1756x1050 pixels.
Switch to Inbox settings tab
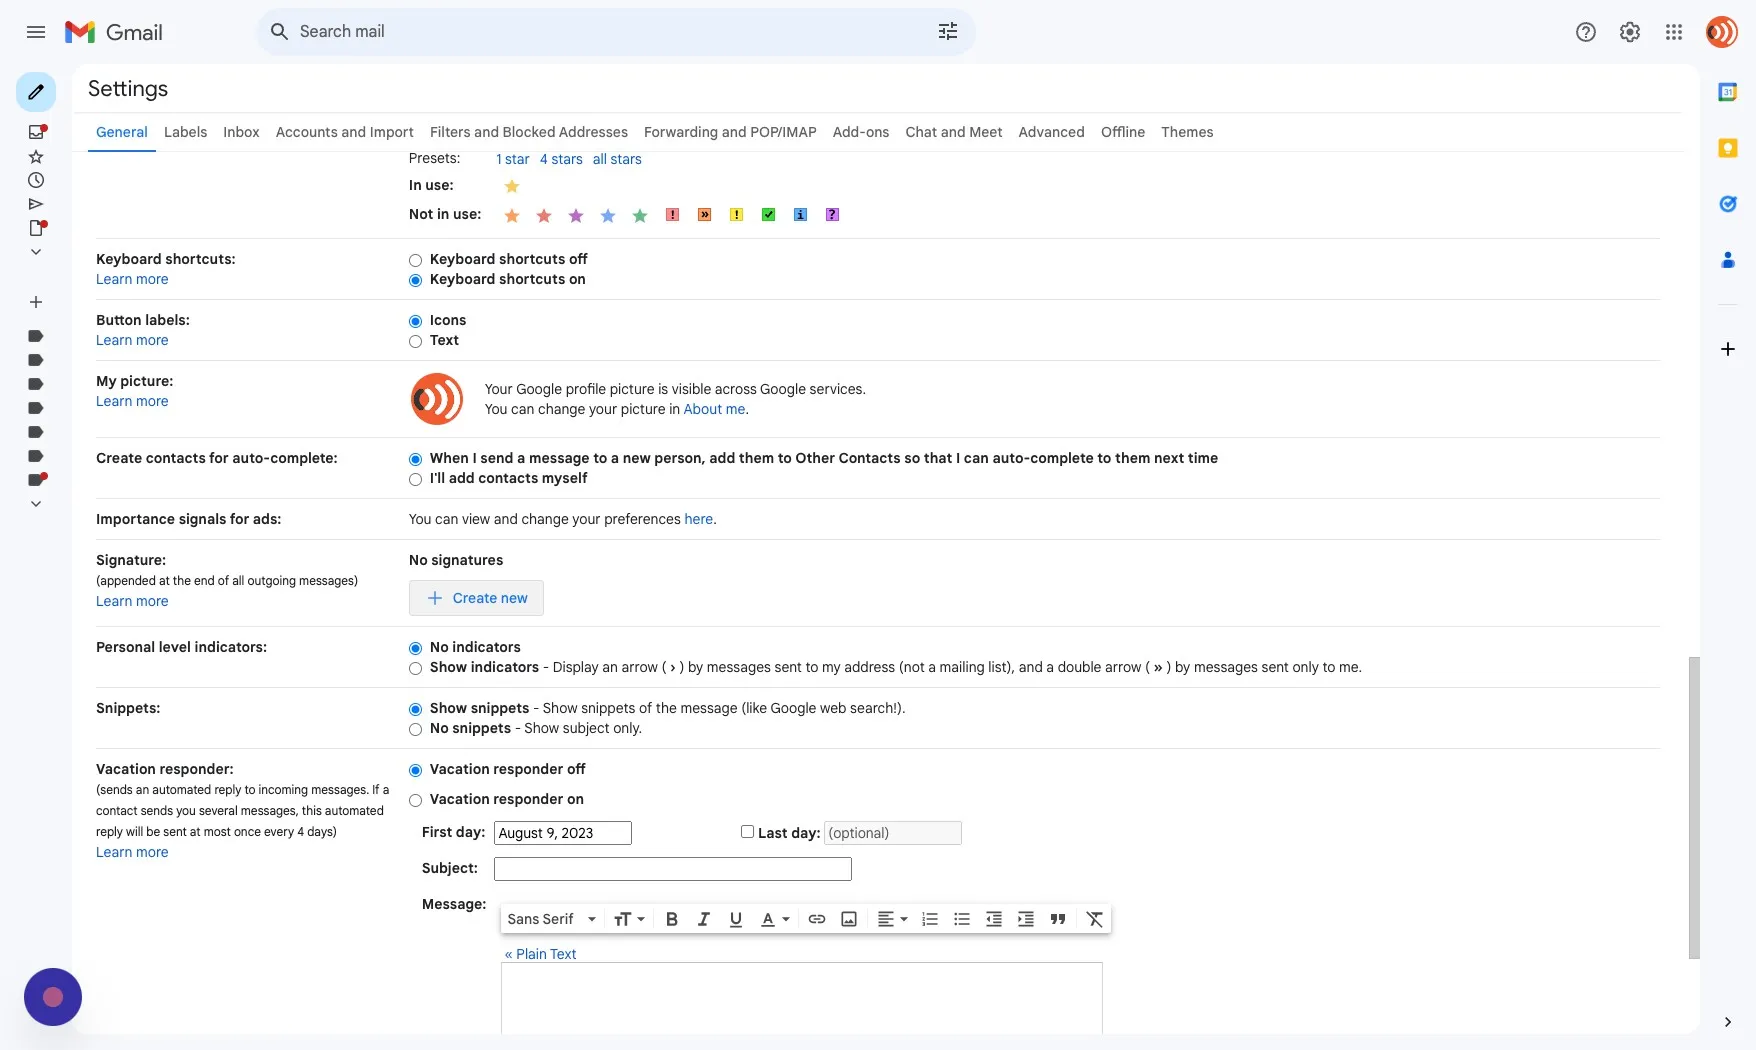[241, 132]
